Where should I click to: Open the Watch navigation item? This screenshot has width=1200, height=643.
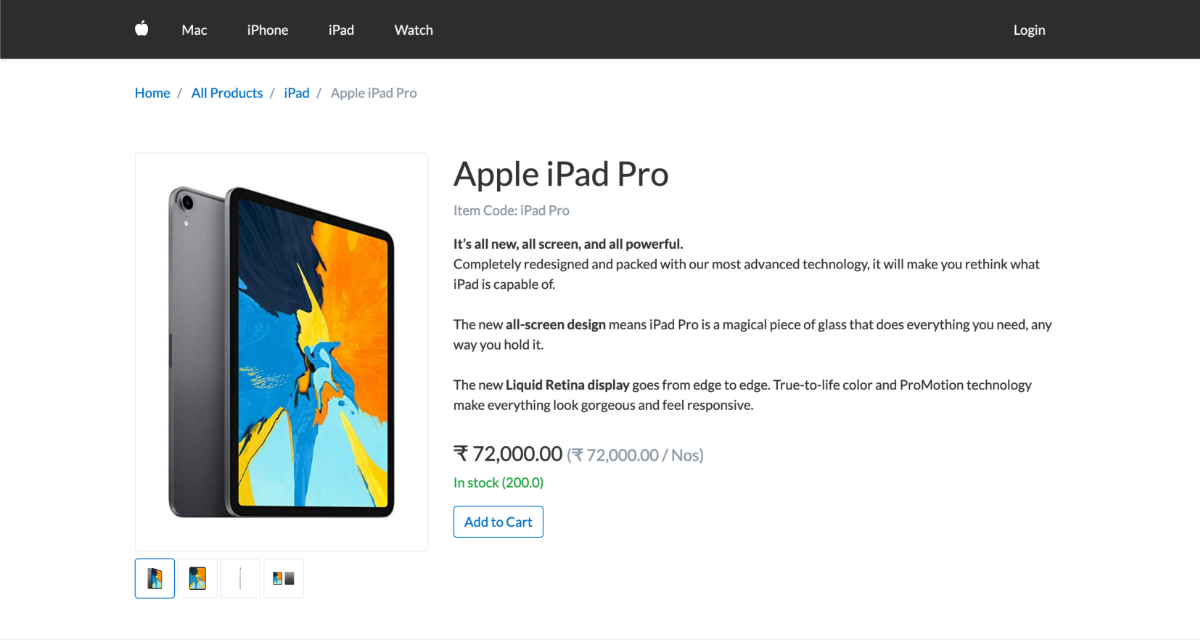(413, 30)
